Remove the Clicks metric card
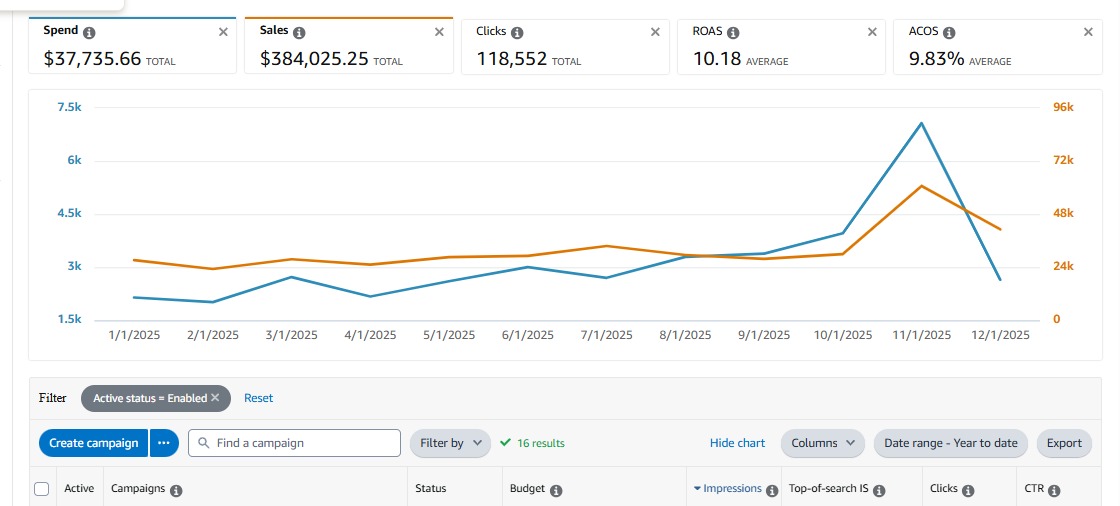Screen dimensions: 1120x506 [x=655, y=32]
